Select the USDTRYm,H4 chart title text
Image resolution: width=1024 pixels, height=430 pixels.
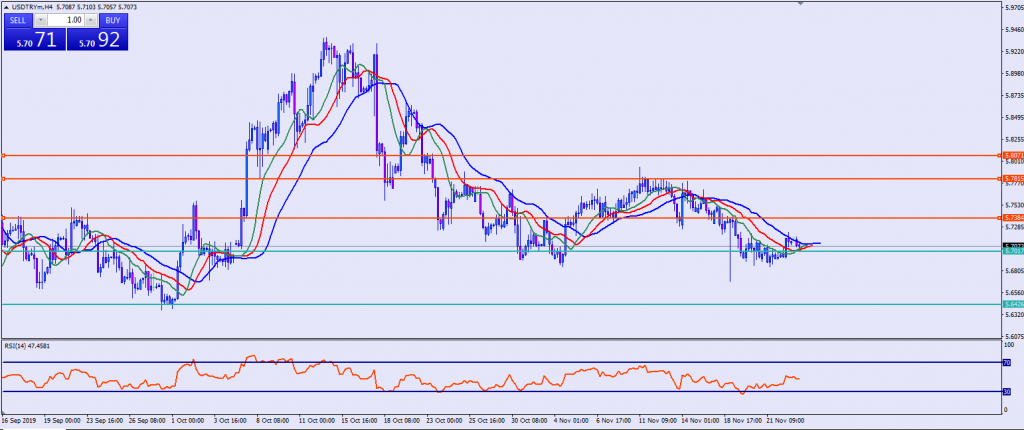click(x=35, y=8)
